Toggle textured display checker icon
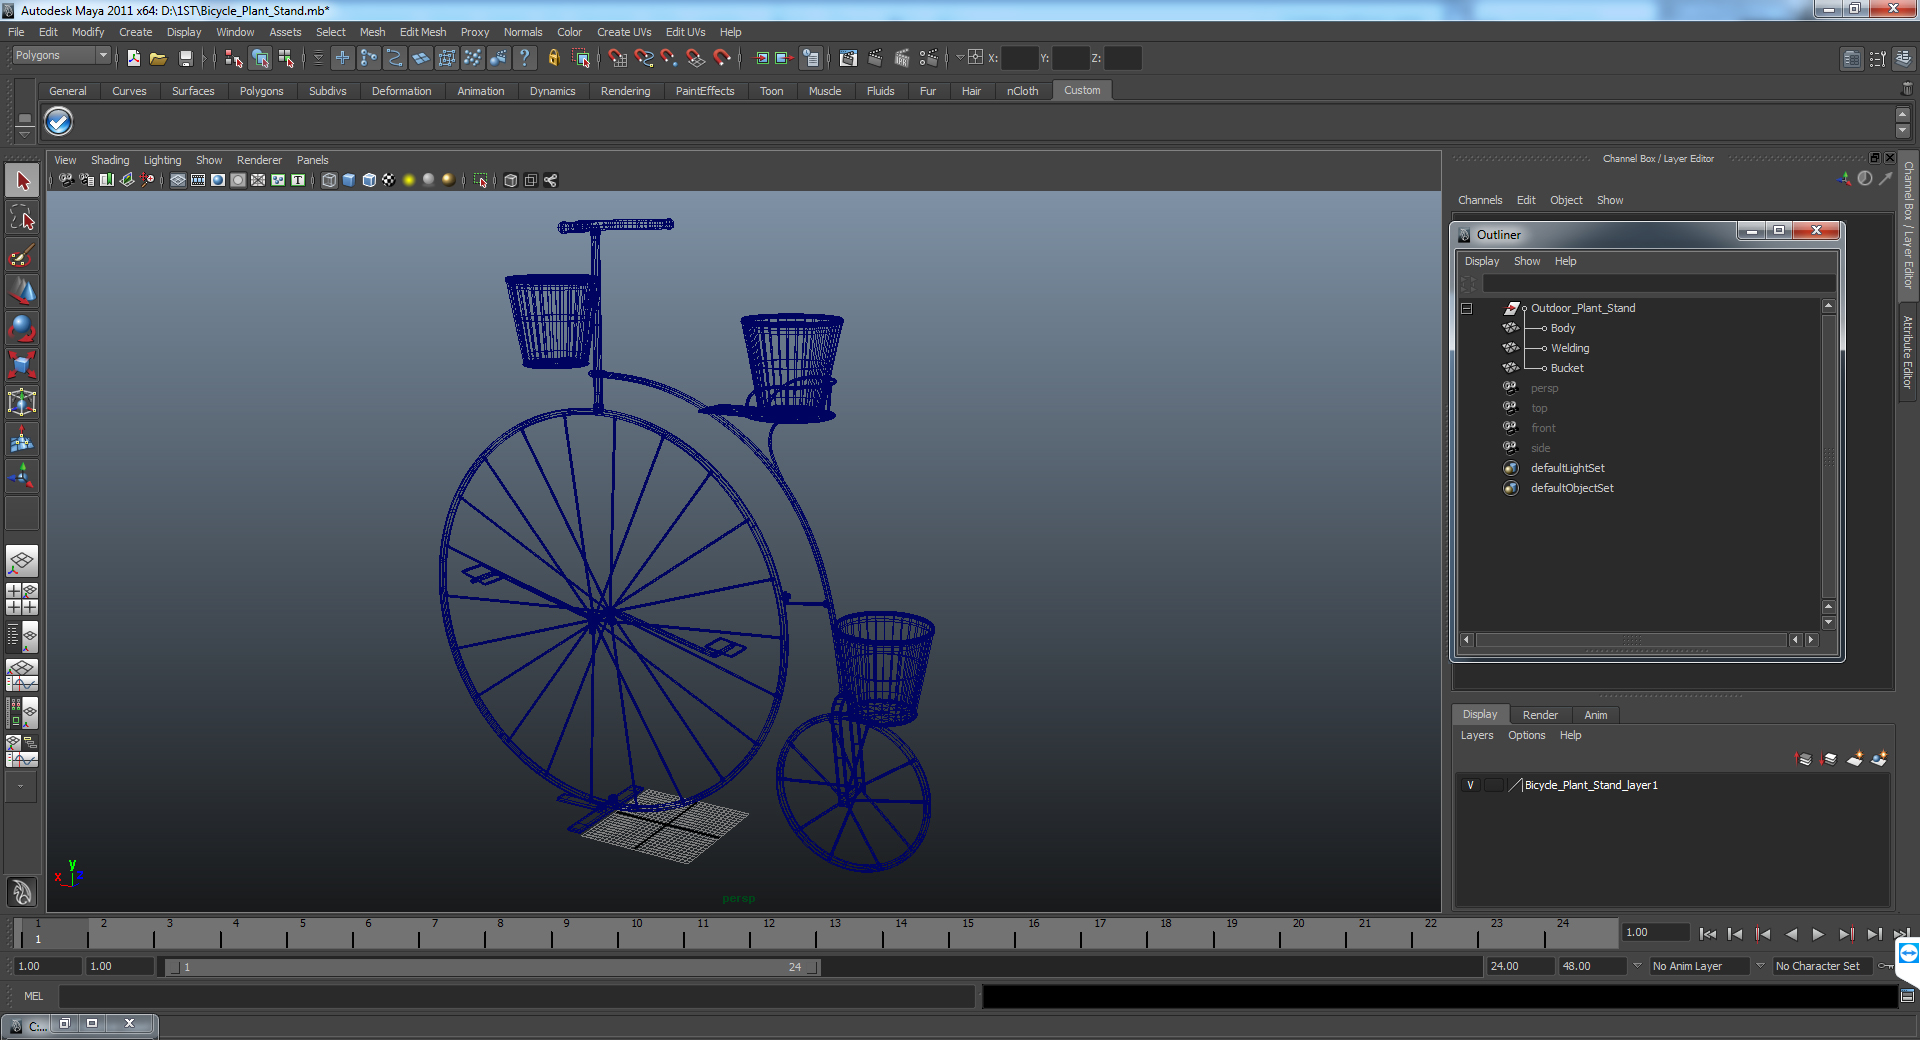The width and height of the screenshot is (1920, 1040). coord(389,180)
